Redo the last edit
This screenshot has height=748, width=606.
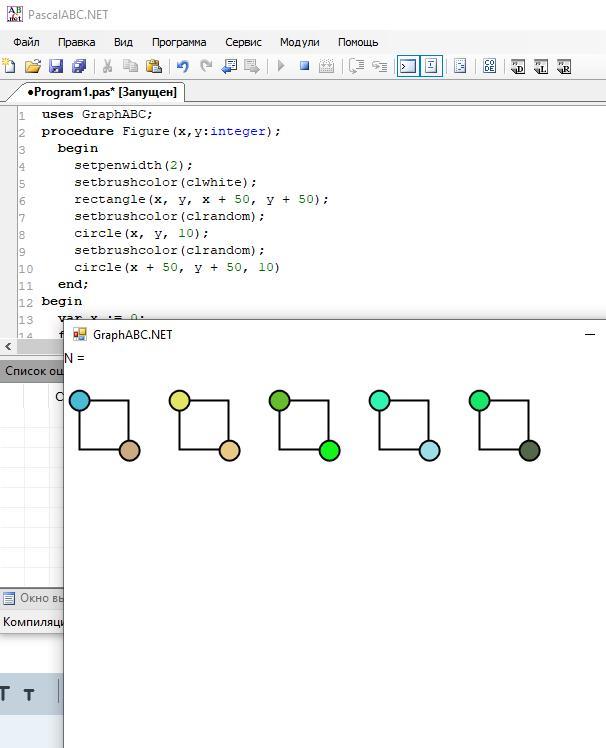[x=206, y=66]
